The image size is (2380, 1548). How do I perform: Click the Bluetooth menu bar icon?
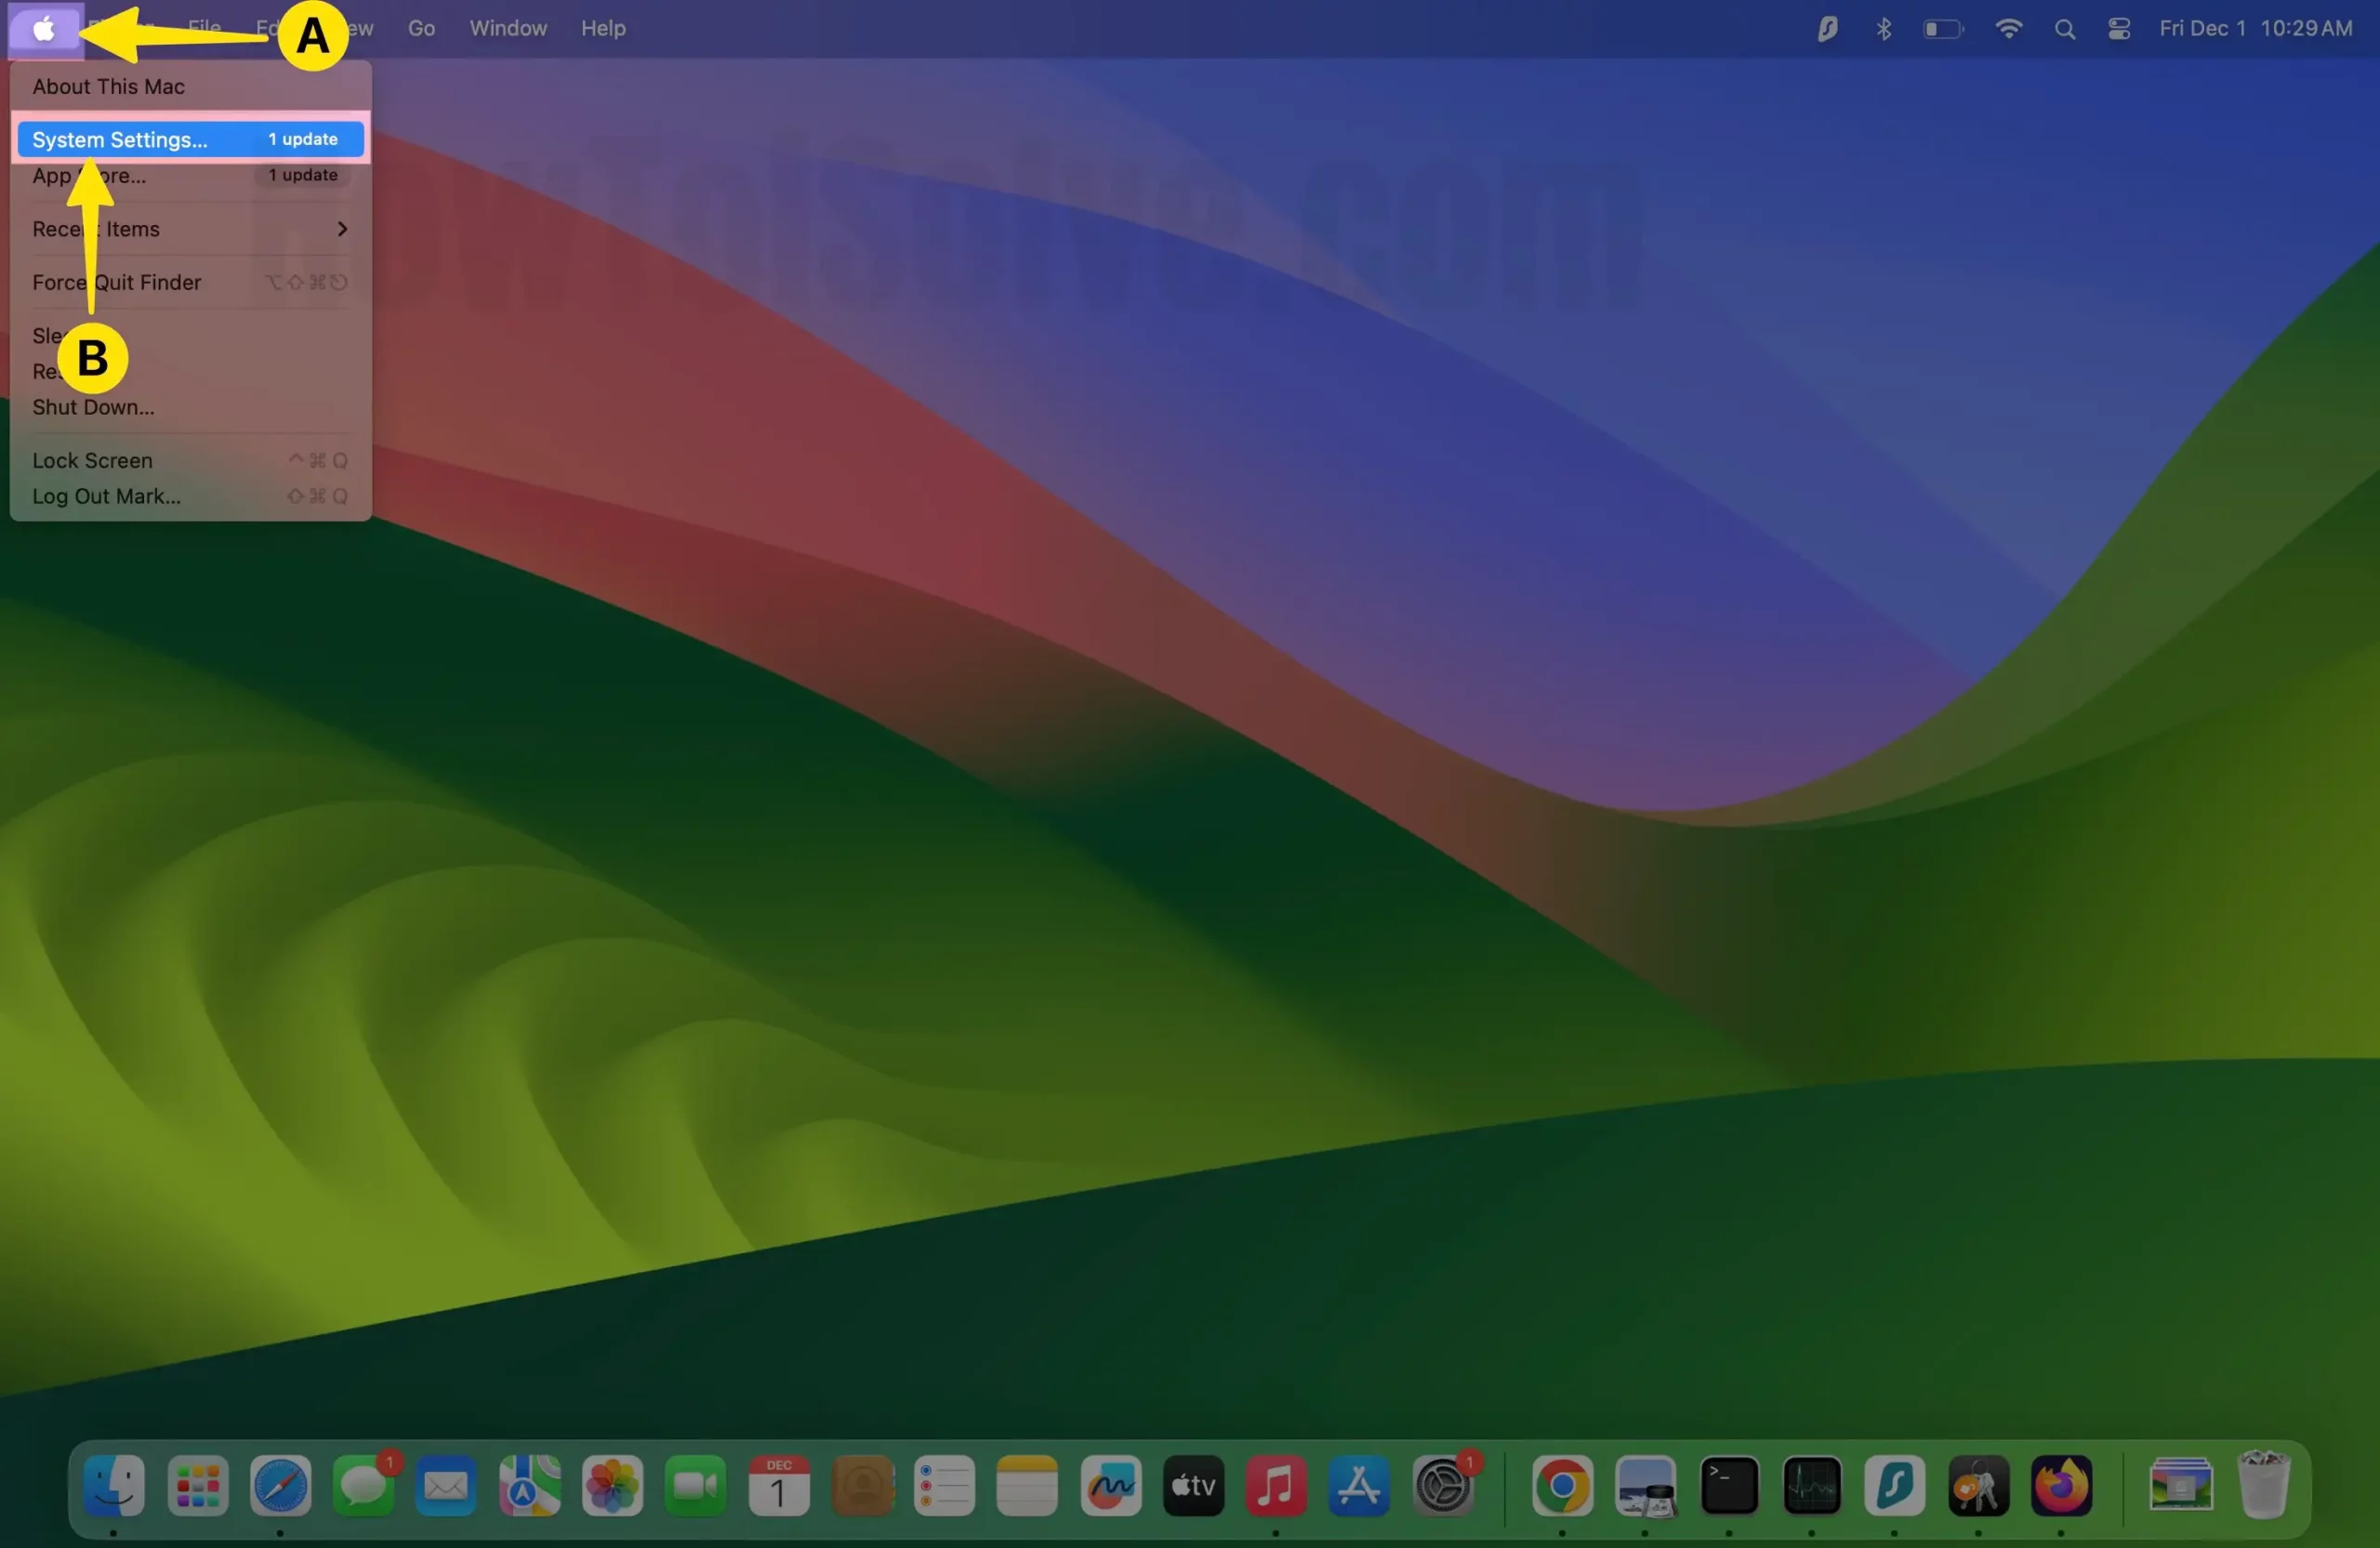point(1884,29)
